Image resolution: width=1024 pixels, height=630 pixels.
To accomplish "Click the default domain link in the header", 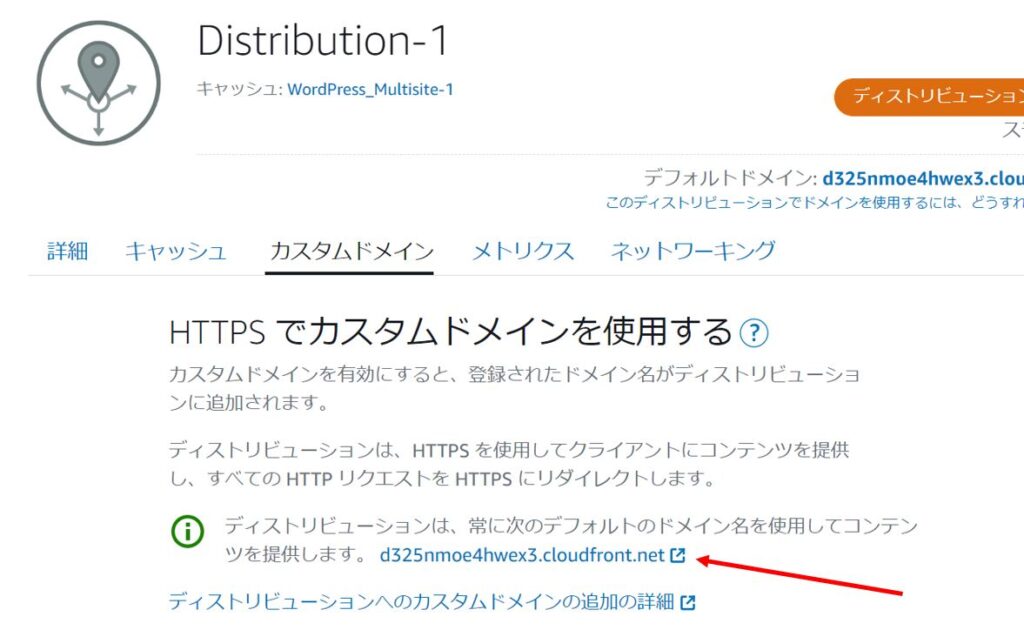I will (922, 179).
